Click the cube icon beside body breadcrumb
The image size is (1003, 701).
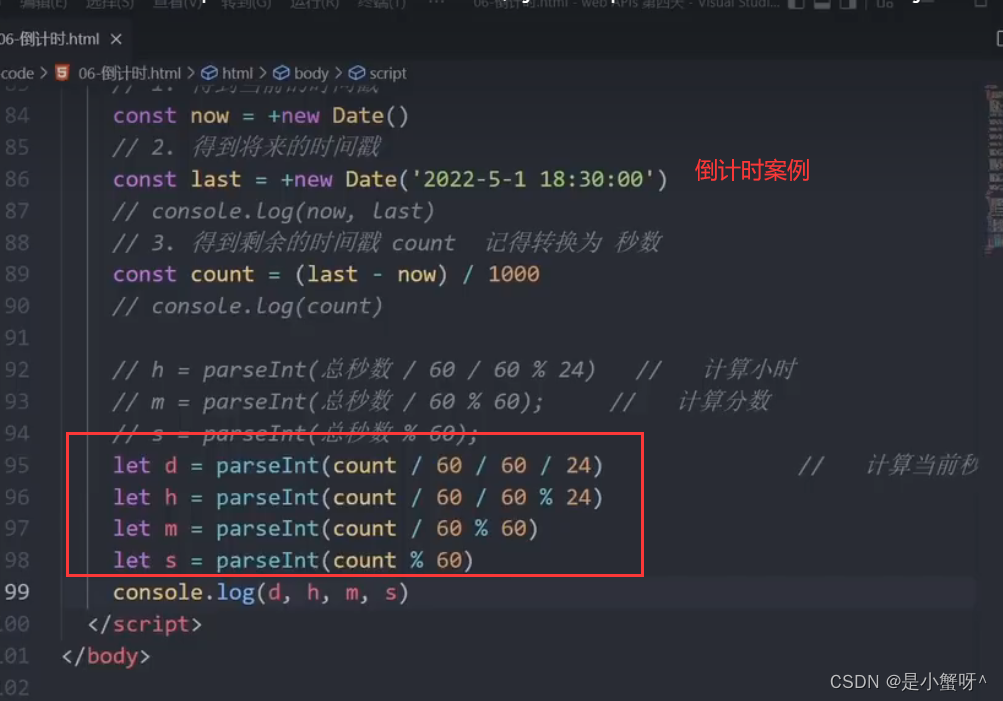(x=281, y=74)
